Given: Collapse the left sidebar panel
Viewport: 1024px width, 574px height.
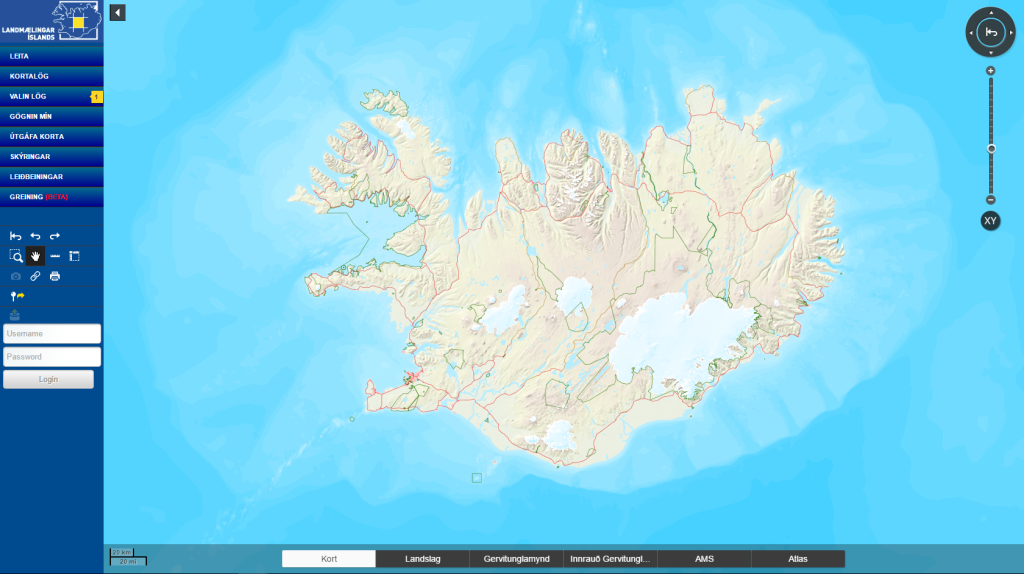Looking at the screenshot, I should 117,13.
